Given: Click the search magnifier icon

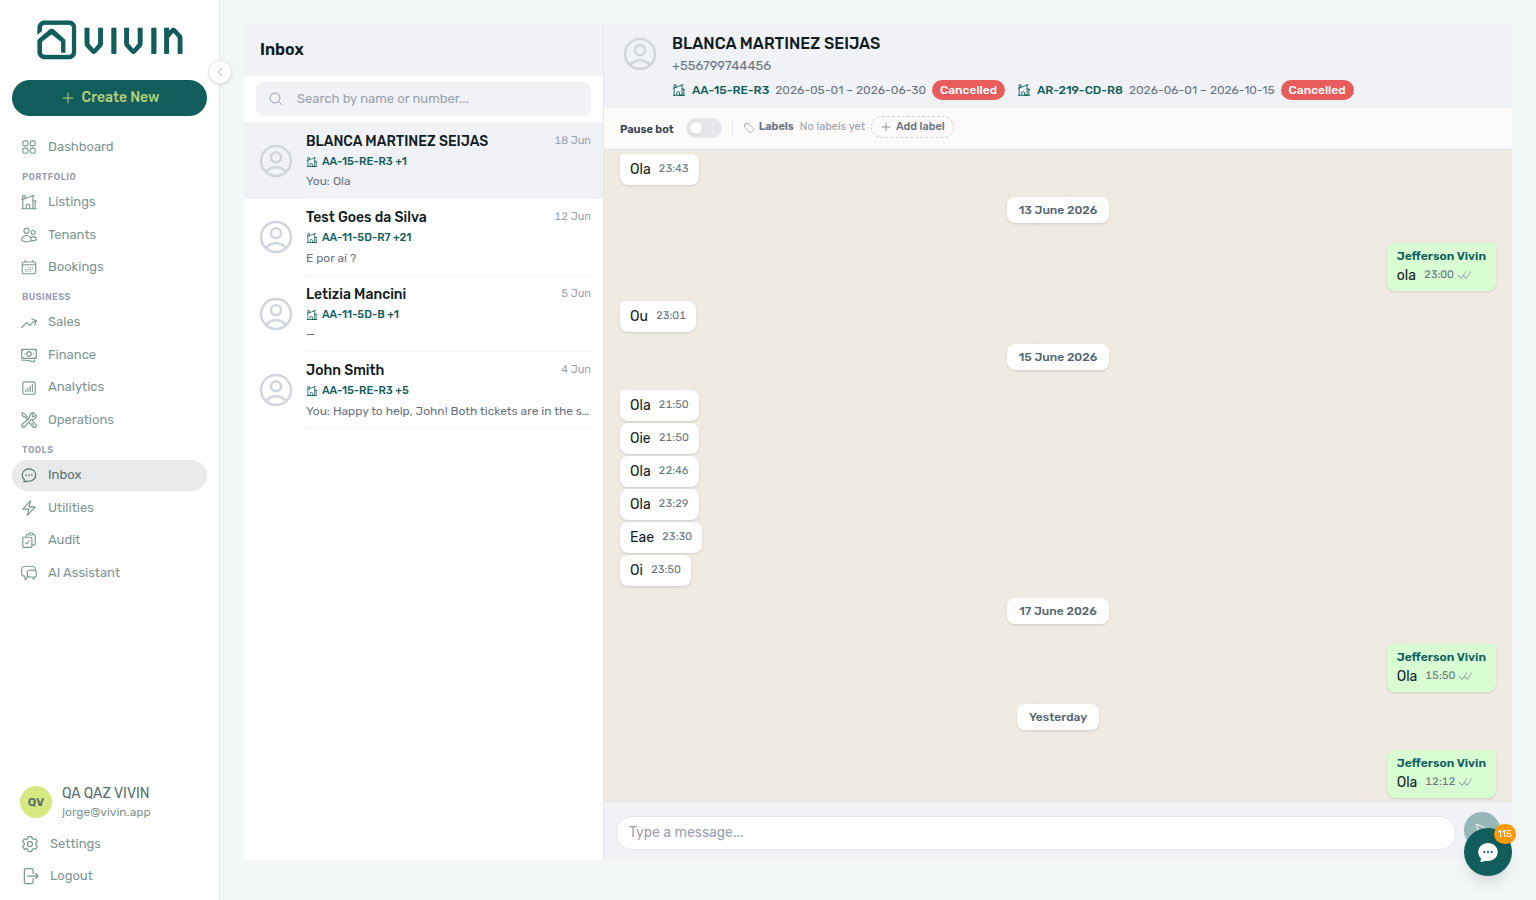Looking at the screenshot, I should click(276, 99).
